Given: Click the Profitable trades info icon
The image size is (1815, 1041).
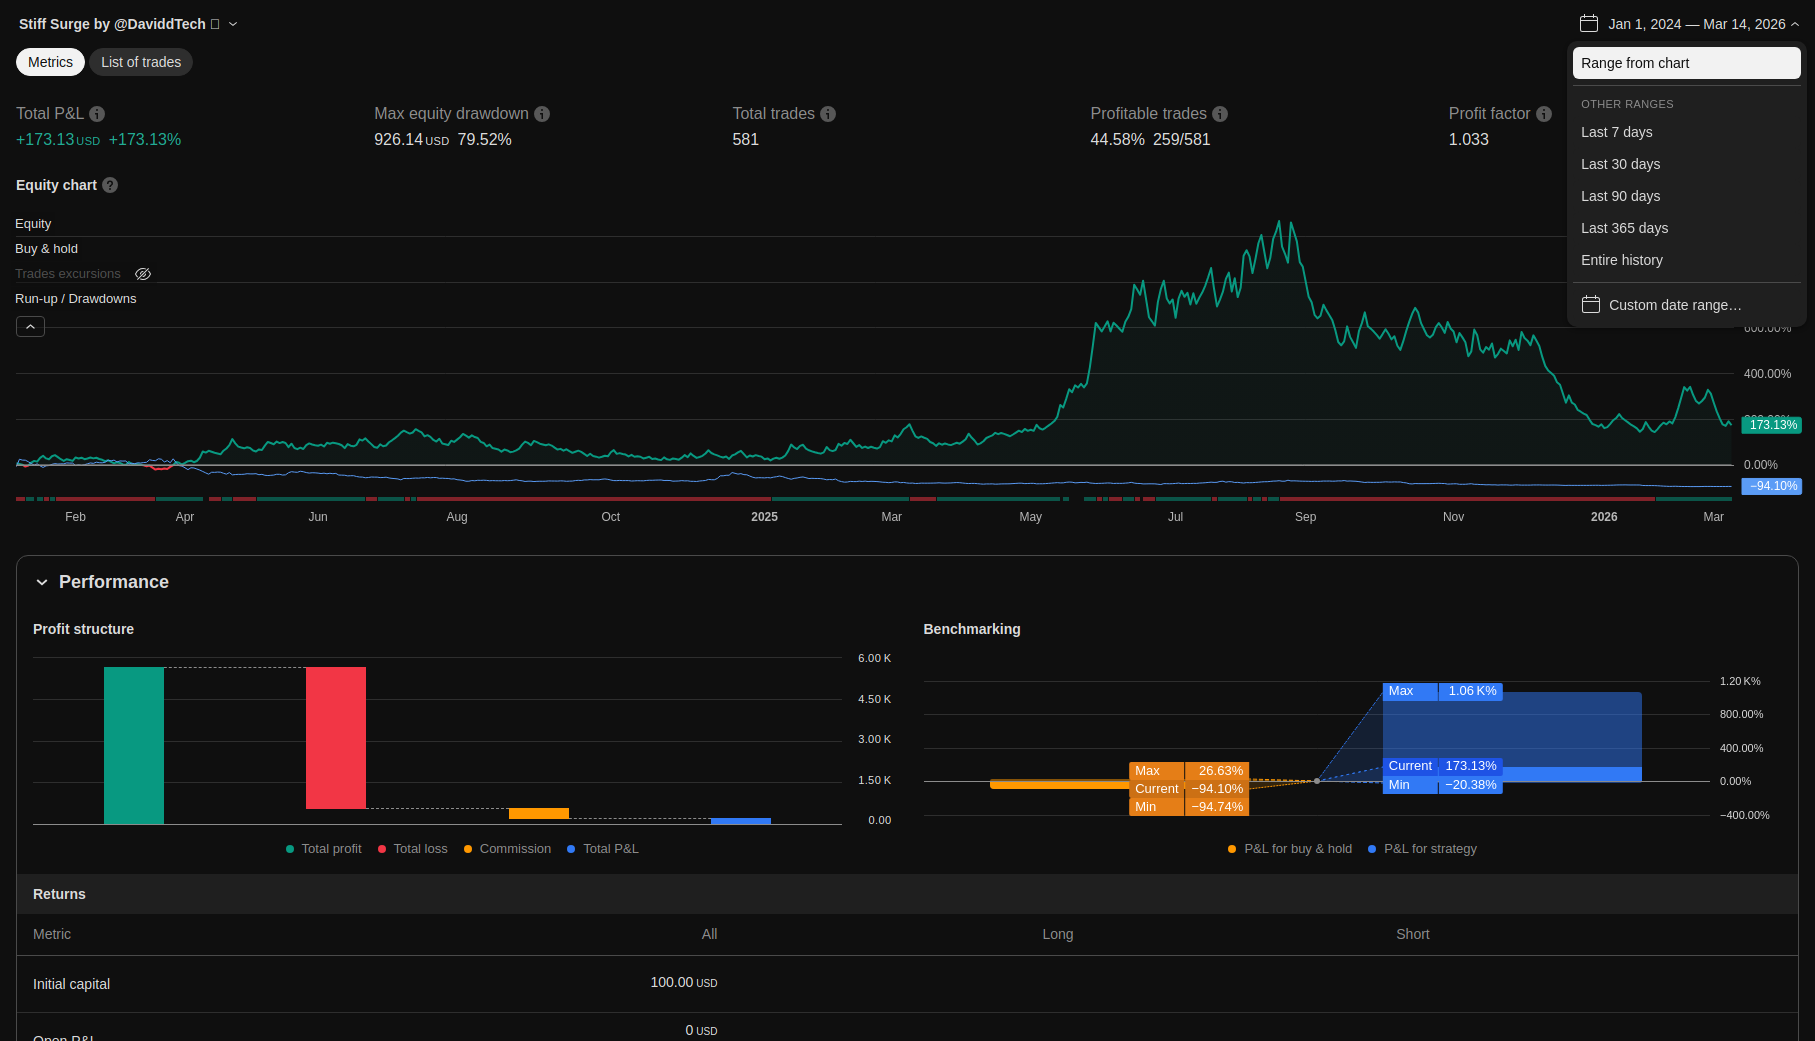Looking at the screenshot, I should pos(1220,114).
